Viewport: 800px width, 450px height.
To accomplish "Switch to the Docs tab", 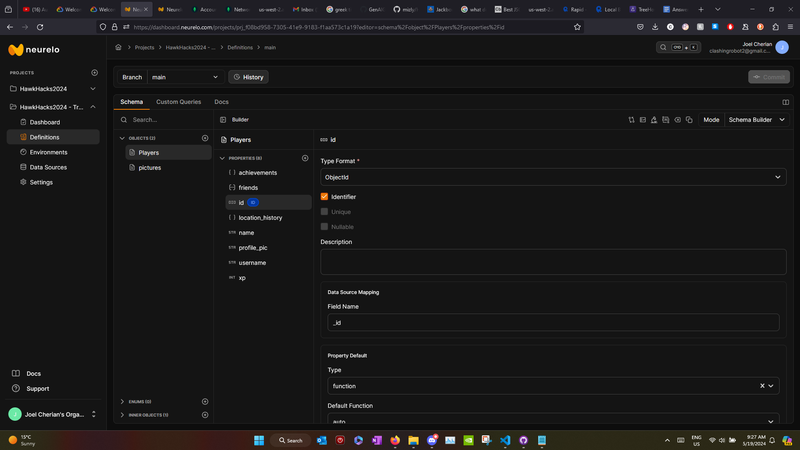I will click(221, 102).
